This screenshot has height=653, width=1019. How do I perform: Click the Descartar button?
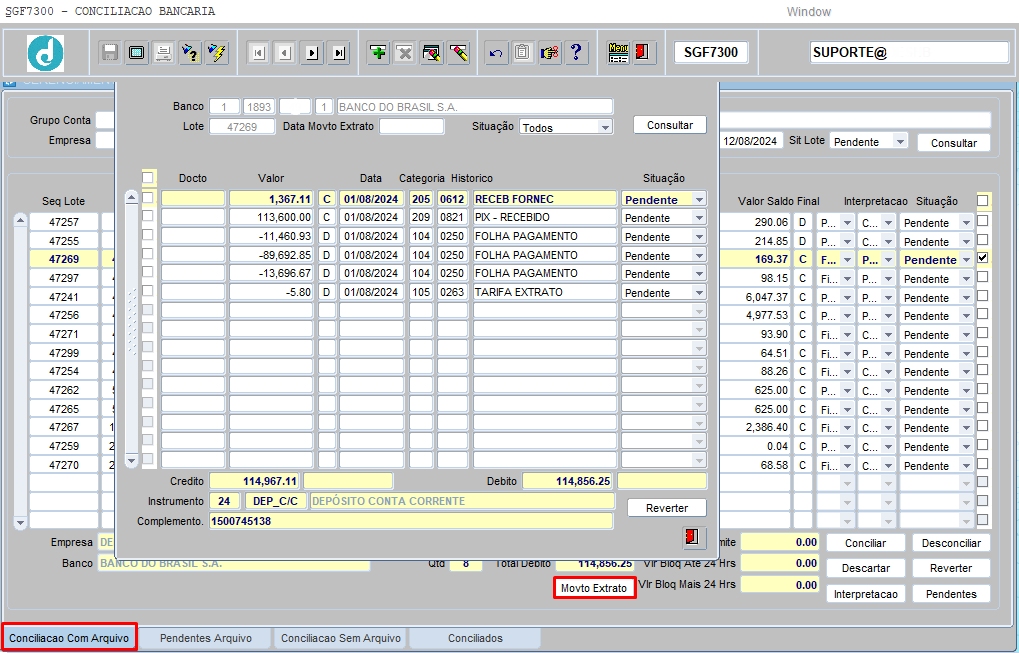(x=865, y=568)
